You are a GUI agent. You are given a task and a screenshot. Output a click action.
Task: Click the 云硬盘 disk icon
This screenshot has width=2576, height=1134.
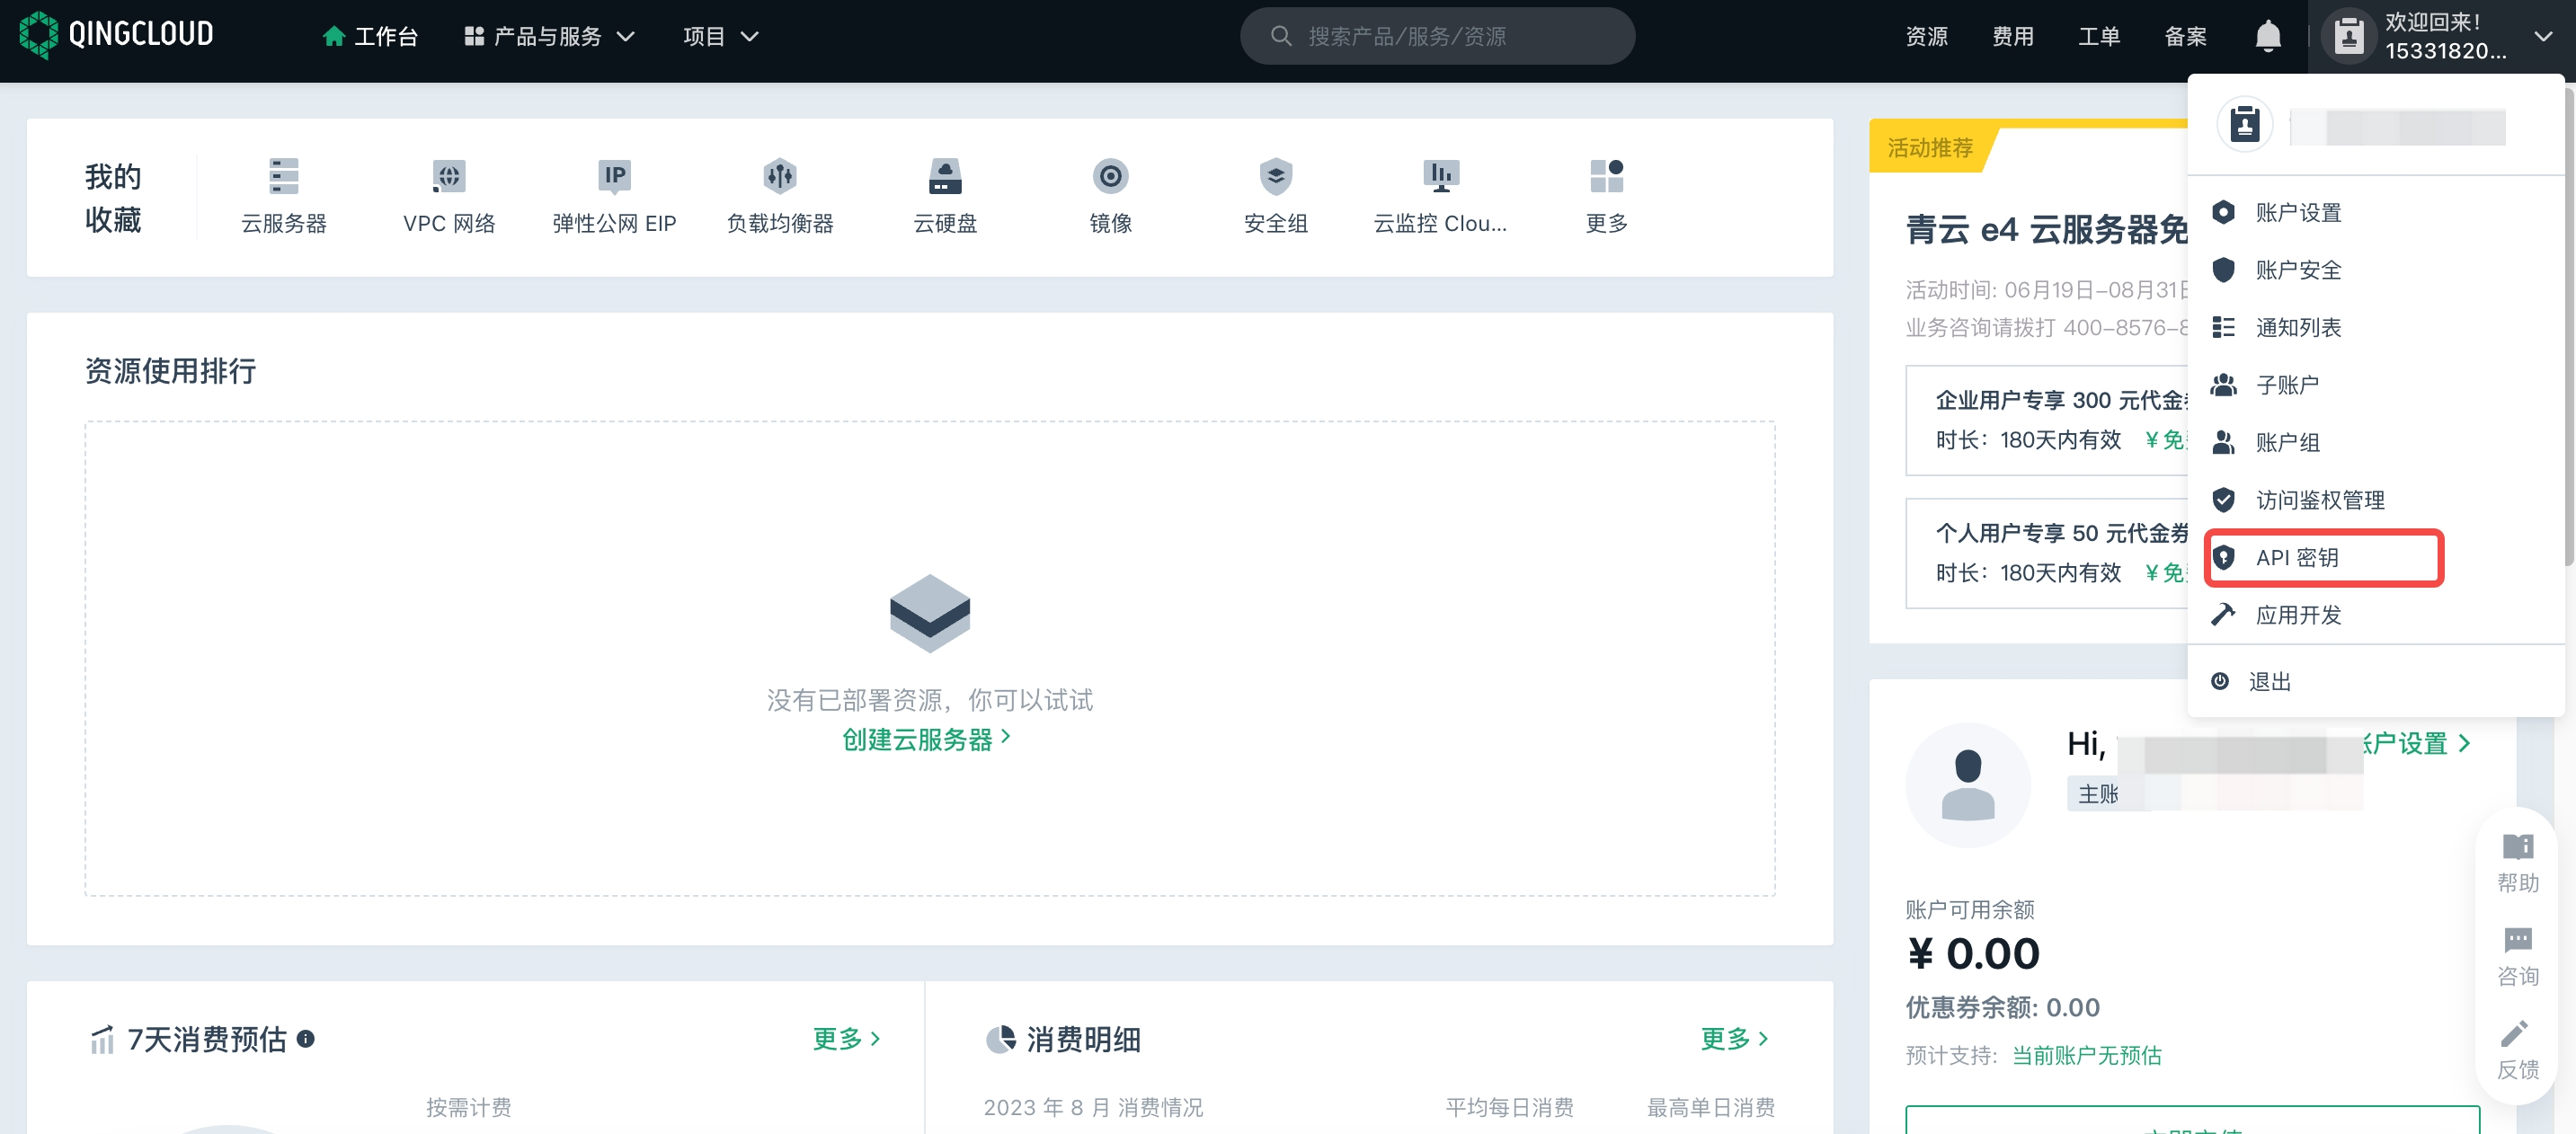[944, 177]
